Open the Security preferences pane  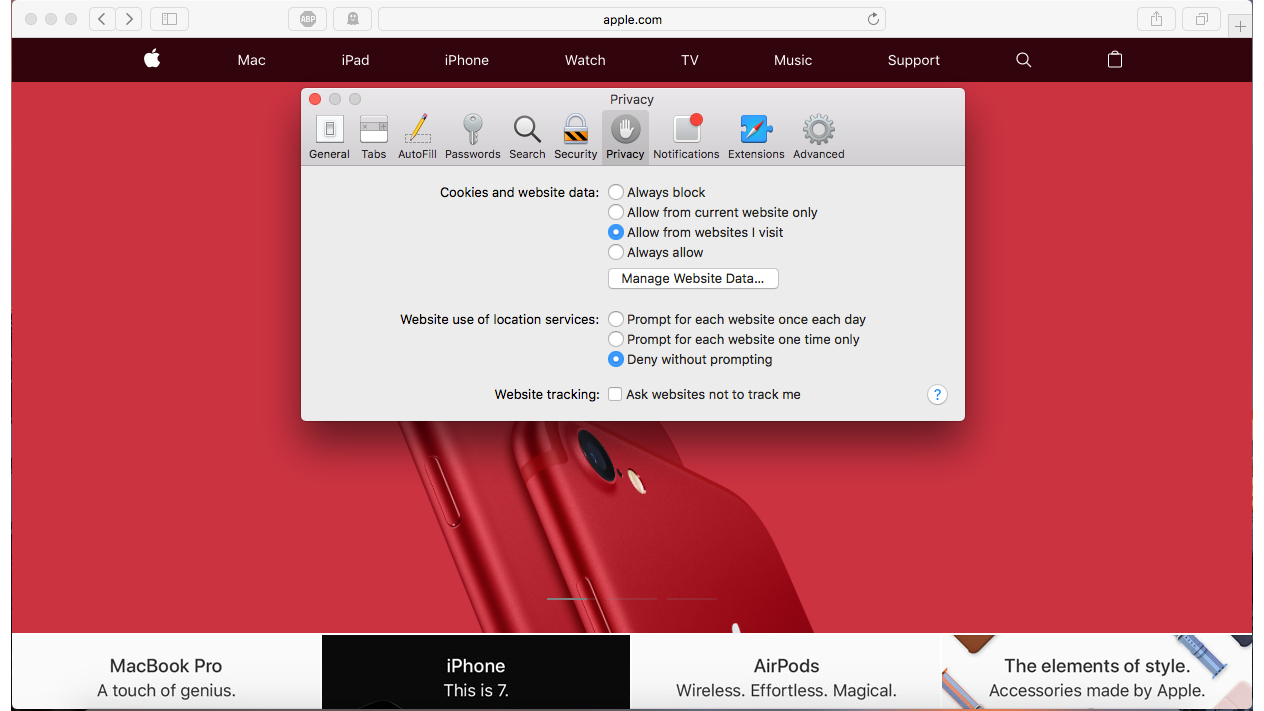(x=575, y=137)
